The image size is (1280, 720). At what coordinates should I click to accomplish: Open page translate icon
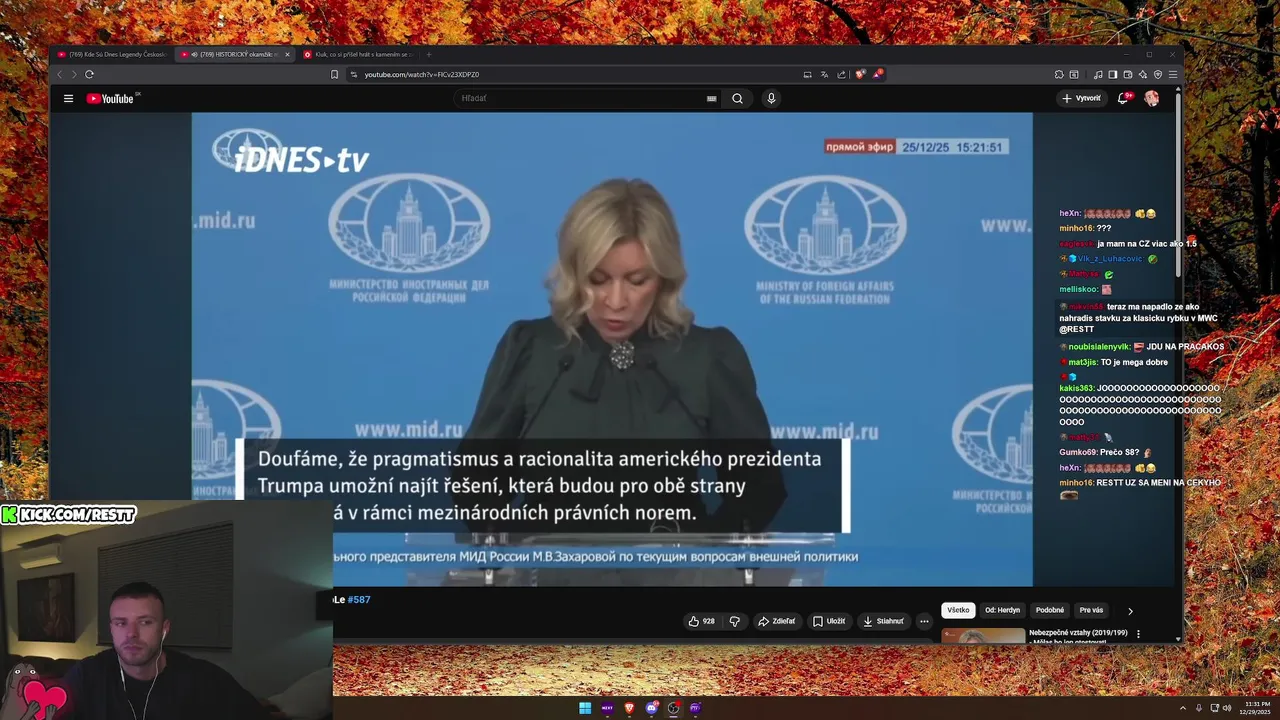coord(824,74)
